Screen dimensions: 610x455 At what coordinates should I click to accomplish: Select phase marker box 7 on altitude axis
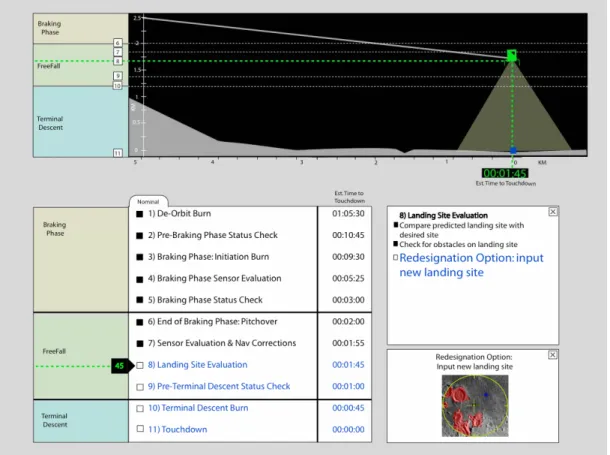[118, 52]
